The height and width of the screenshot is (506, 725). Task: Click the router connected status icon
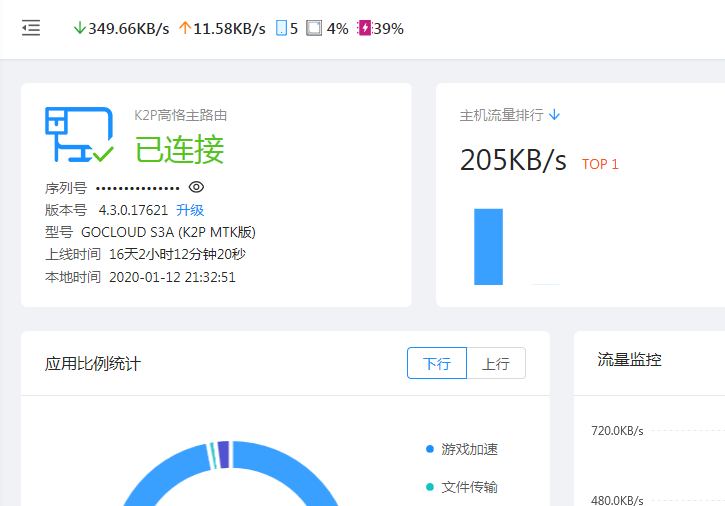point(78,135)
